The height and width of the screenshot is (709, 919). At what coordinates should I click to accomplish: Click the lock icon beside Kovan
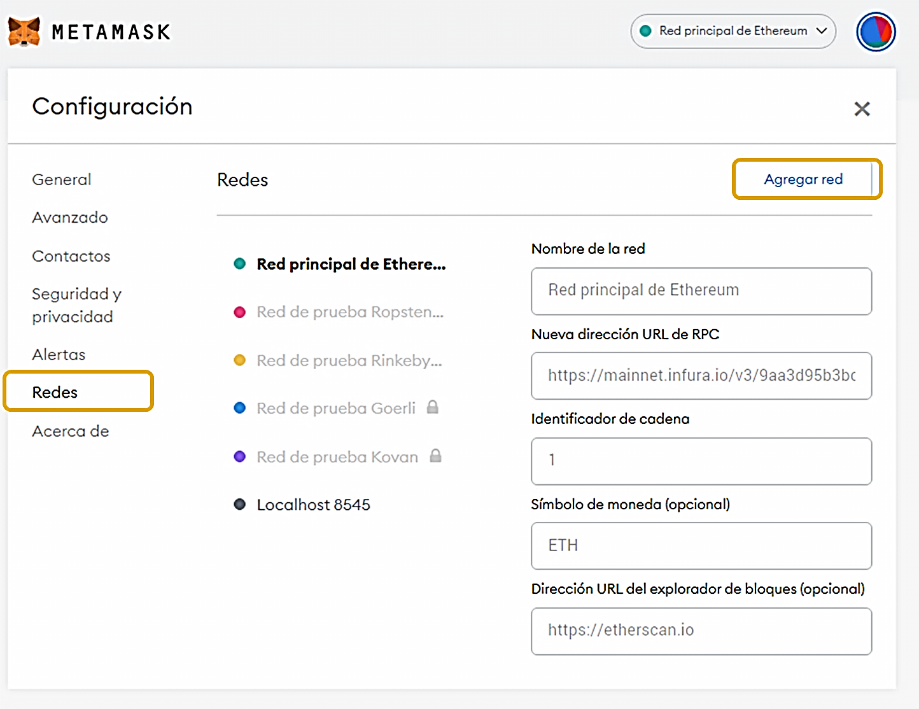click(435, 455)
